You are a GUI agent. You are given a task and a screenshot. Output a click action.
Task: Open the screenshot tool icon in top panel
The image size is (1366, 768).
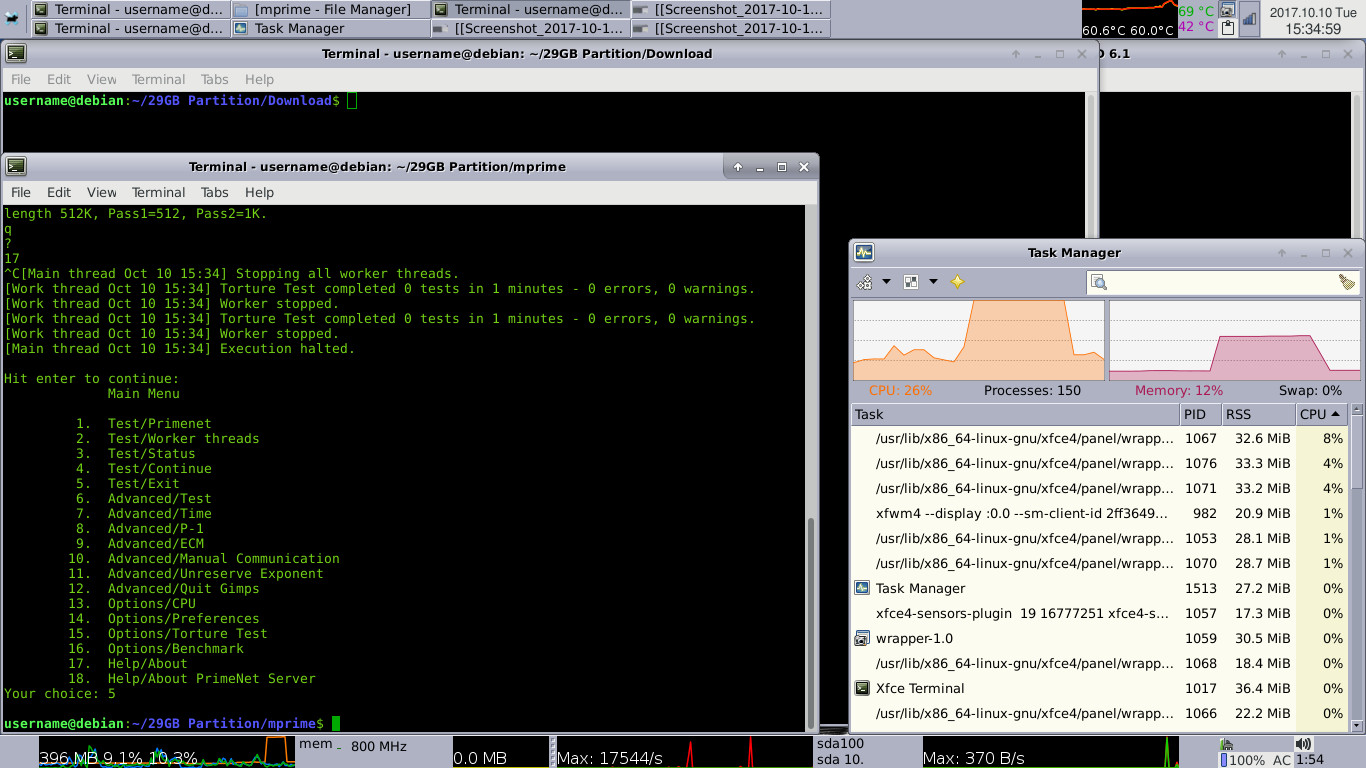coord(1227,10)
